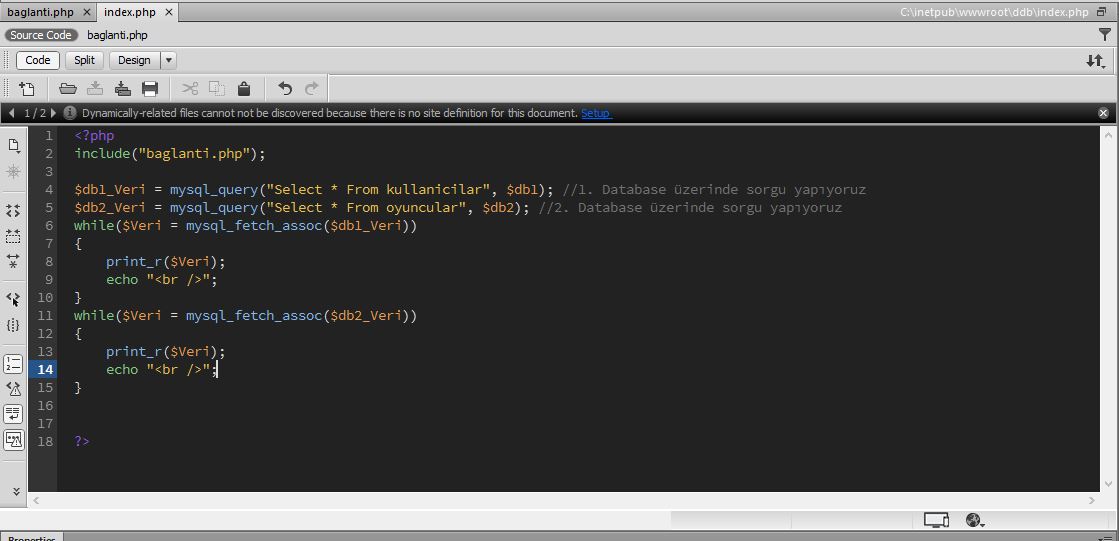The height and width of the screenshot is (541, 1119).
Task: Click the Collapse Full Tag icon
Action: point(14,211)
